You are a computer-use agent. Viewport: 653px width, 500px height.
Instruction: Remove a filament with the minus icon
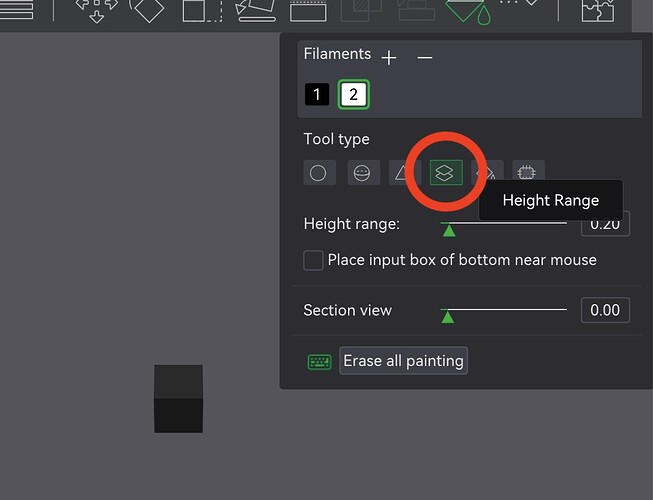pos(425,57)
